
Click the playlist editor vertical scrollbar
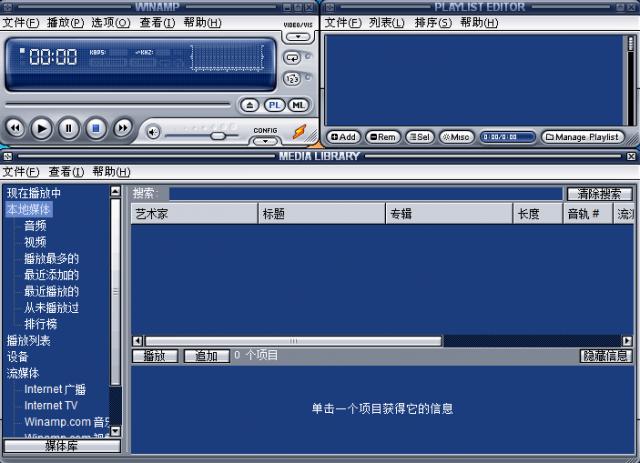(631, 80)
